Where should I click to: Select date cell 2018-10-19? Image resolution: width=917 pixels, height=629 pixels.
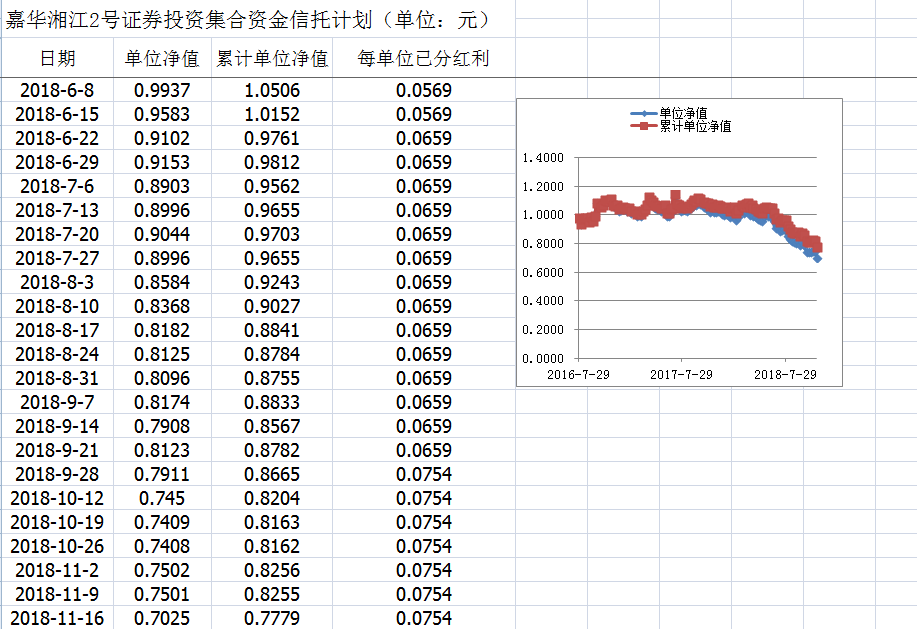57,521
